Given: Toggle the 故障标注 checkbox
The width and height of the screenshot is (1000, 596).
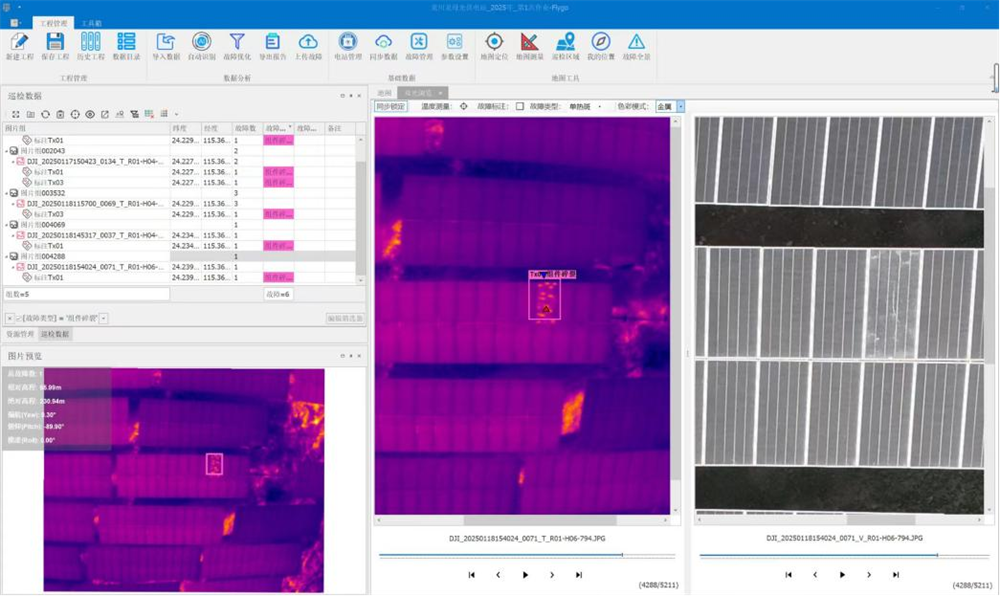Looking at the screenshot, I should point(520,106).
